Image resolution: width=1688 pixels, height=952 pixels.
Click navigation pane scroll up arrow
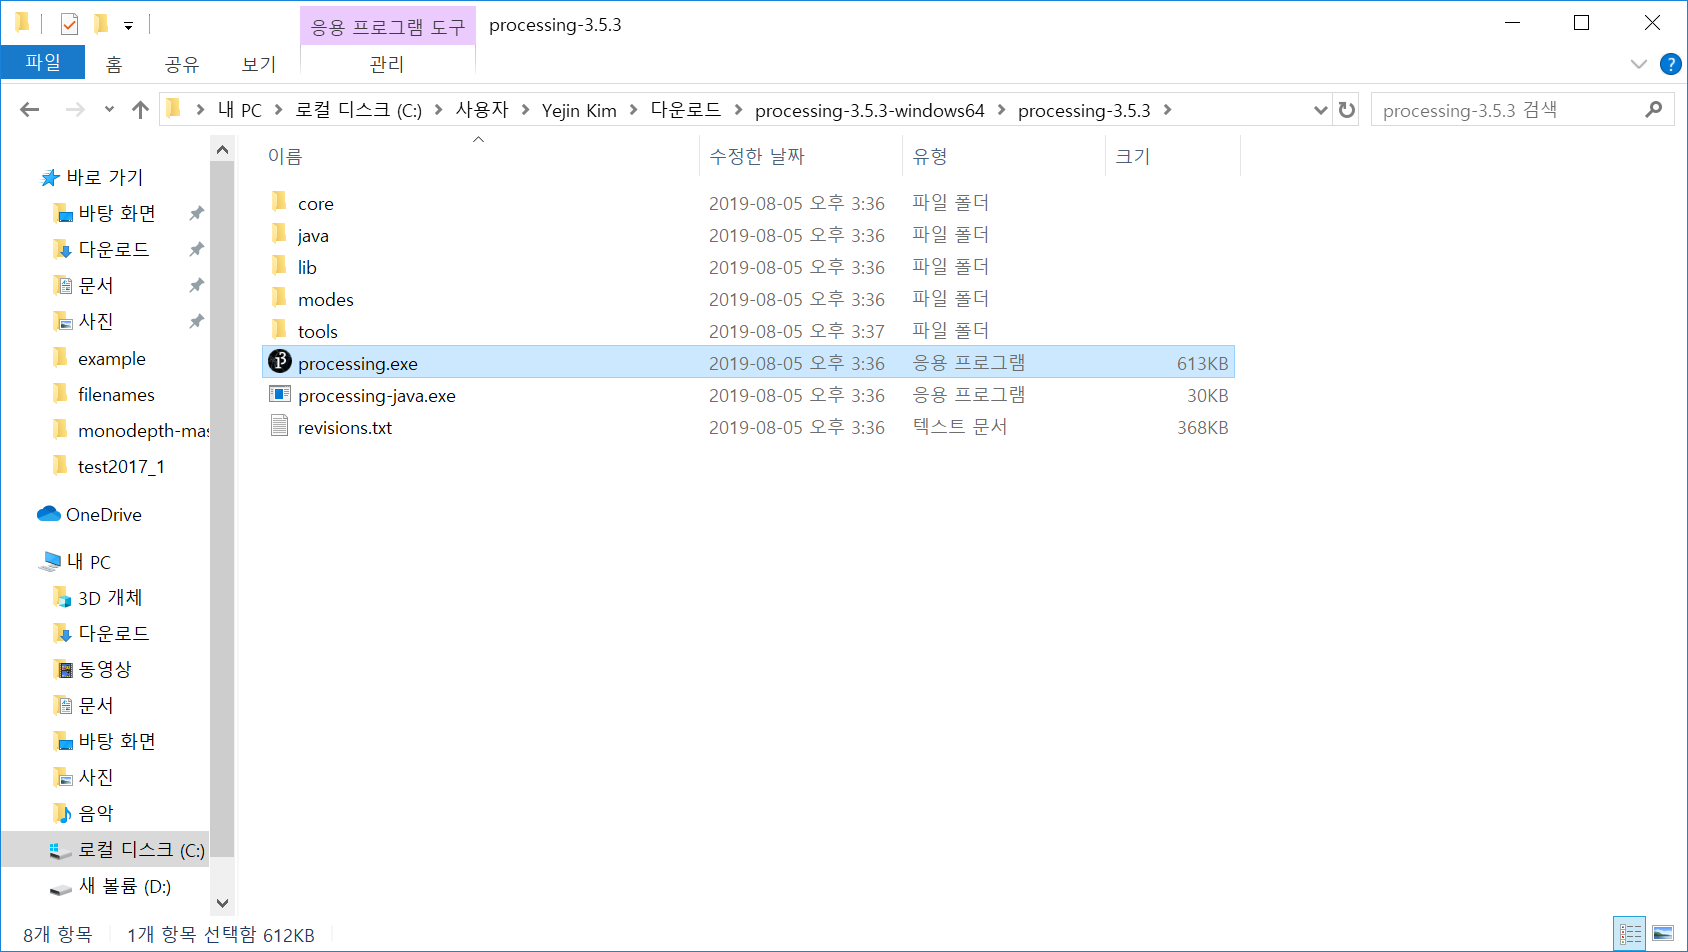[x=222, y=150]
